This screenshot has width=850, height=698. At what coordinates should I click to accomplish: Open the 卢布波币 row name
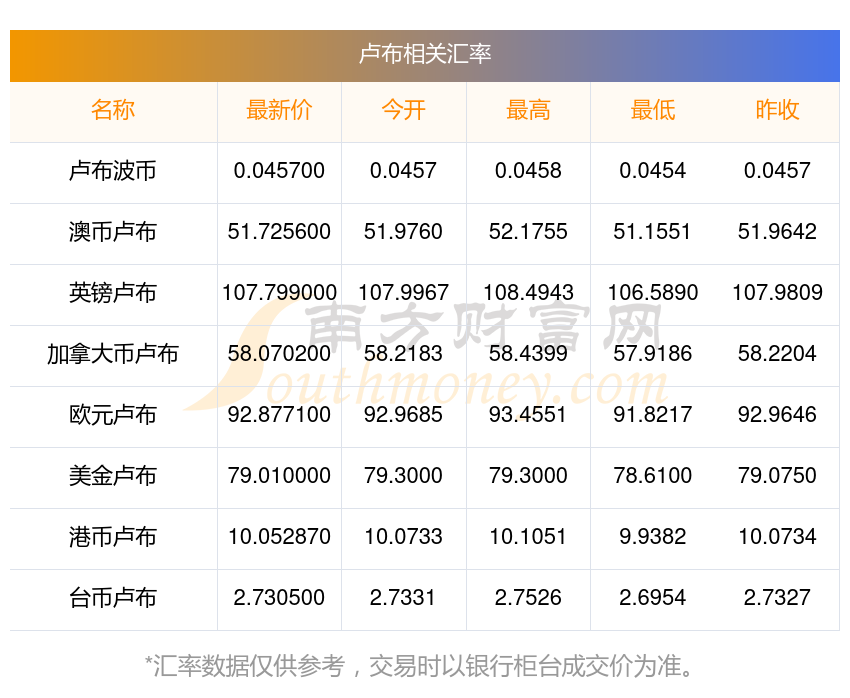pos(113,171)
